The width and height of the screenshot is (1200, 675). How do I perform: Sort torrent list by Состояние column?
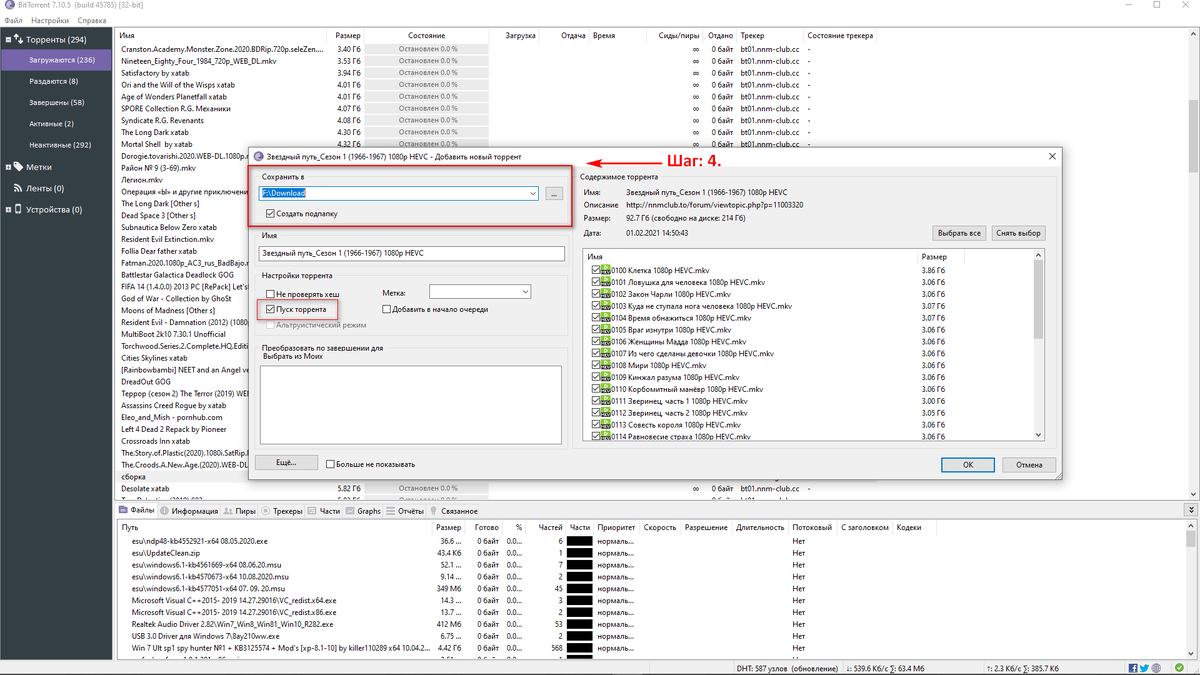428,35
